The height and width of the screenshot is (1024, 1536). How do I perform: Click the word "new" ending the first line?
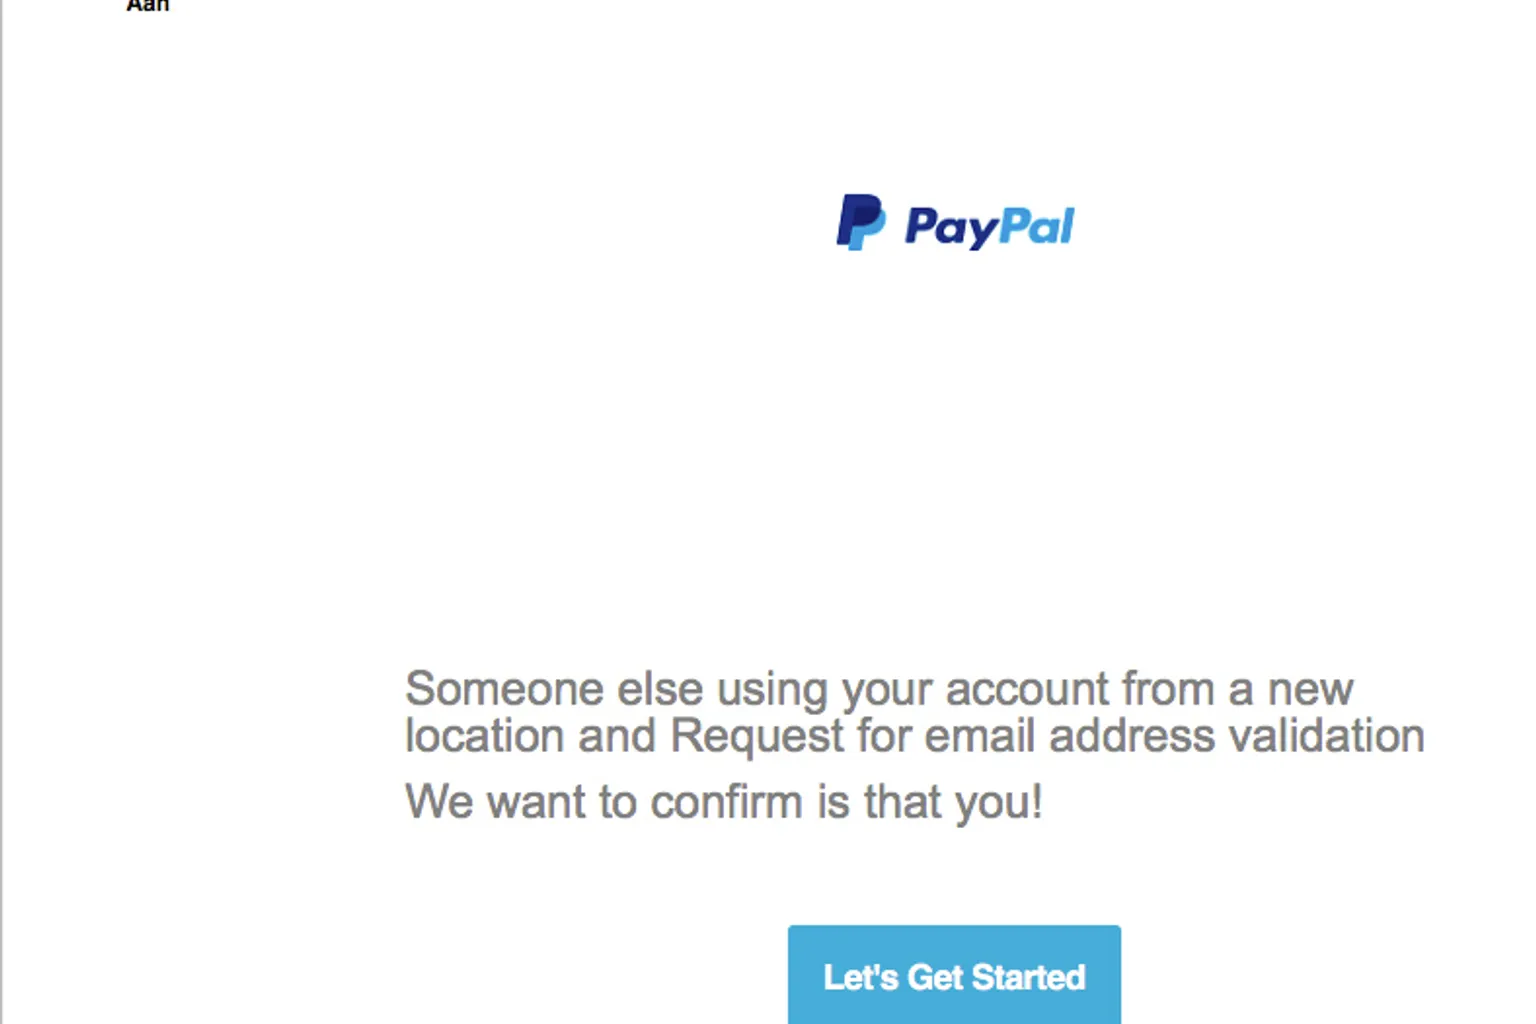tap(1310, 691)
